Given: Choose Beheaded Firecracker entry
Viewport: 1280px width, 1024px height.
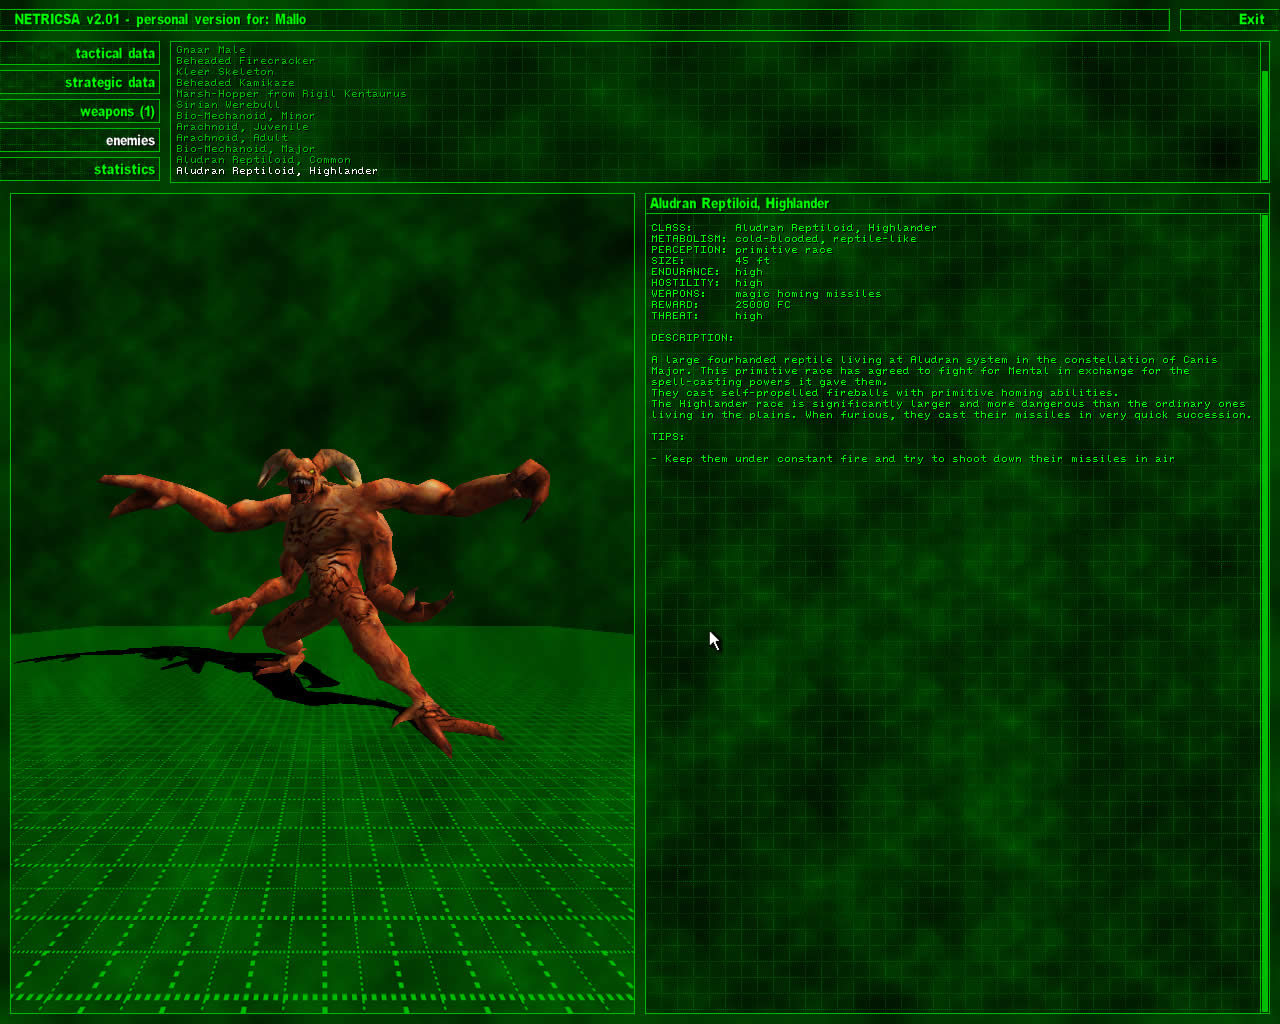Looking at the screenshot, I should click(245, 61).
